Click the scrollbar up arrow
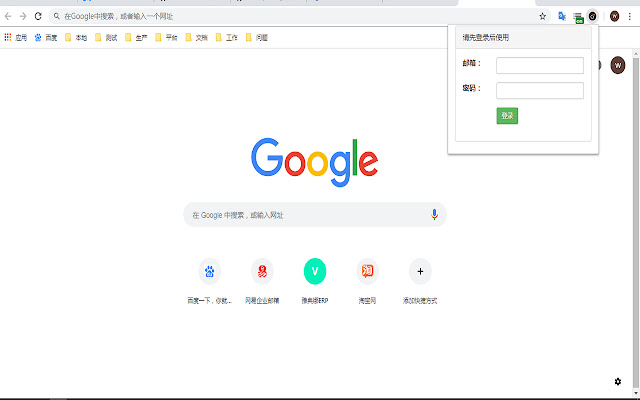640x400 pixels. tap(636, 53)
